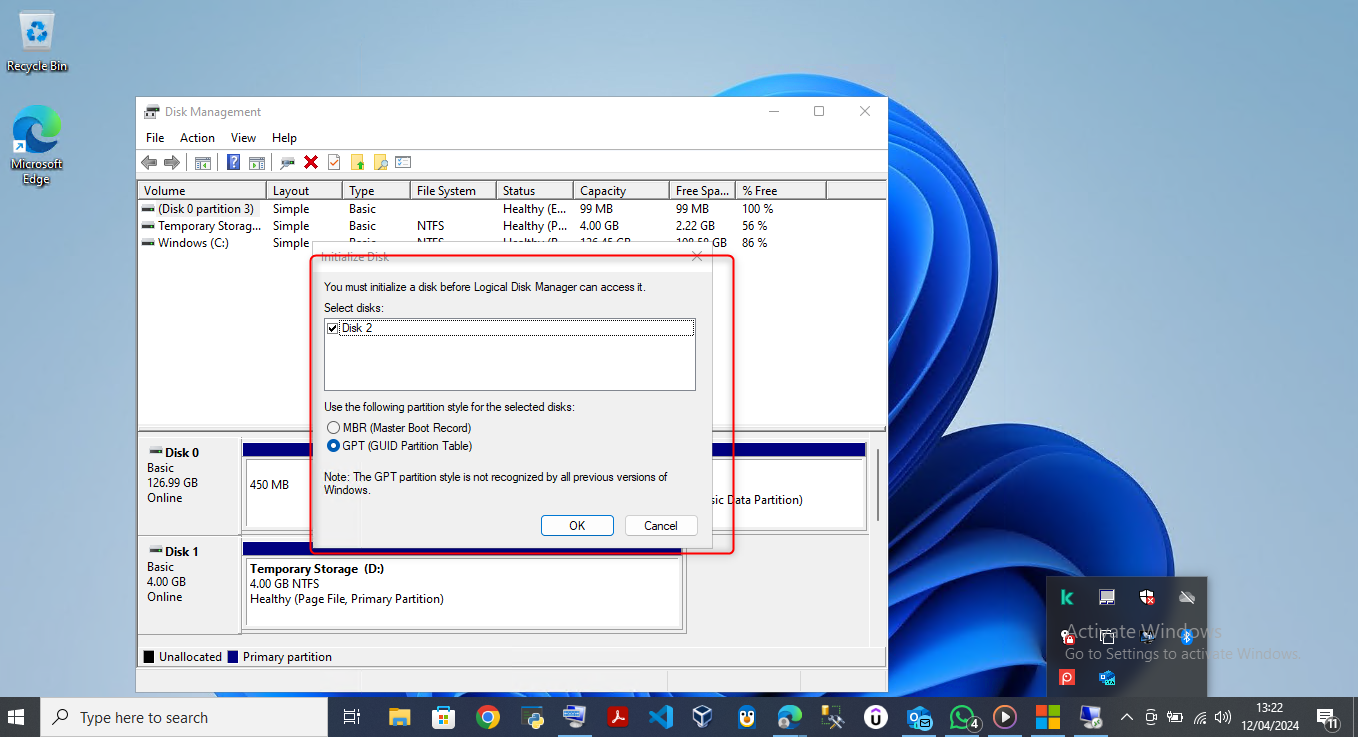
Task: Click the Forward arrow in Disk Management toolbar
Action: pos(172,162)
